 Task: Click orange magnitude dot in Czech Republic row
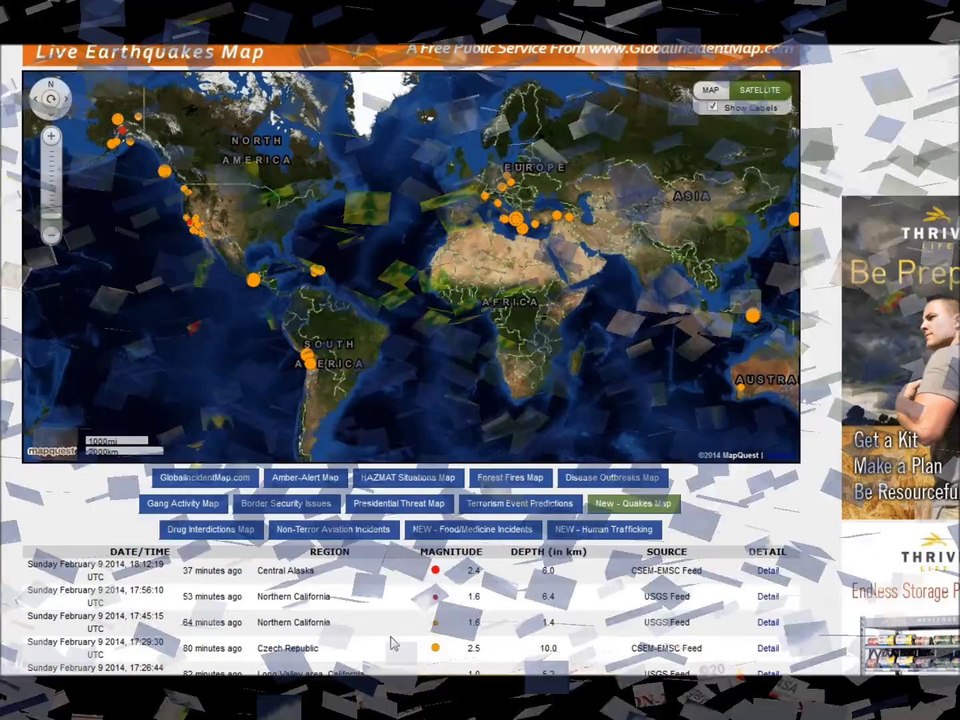[x=435, y=647]
